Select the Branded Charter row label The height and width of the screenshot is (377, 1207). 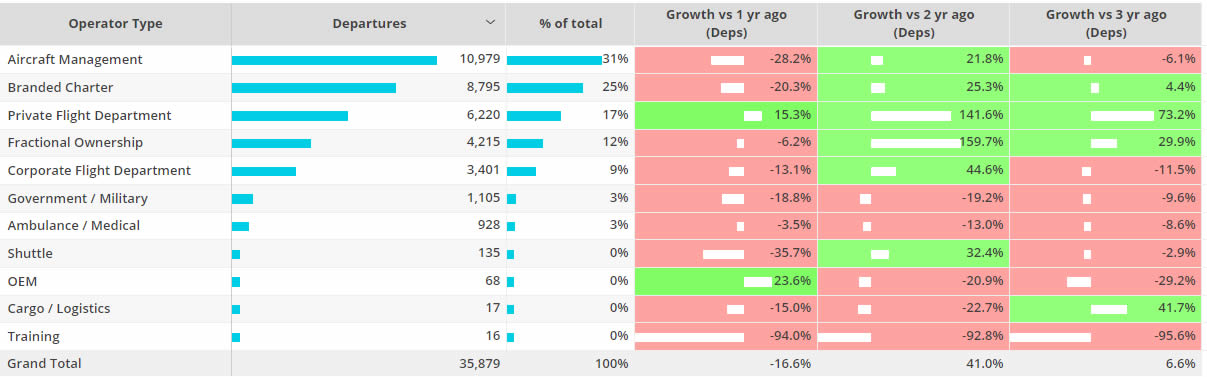click(61, 88)
